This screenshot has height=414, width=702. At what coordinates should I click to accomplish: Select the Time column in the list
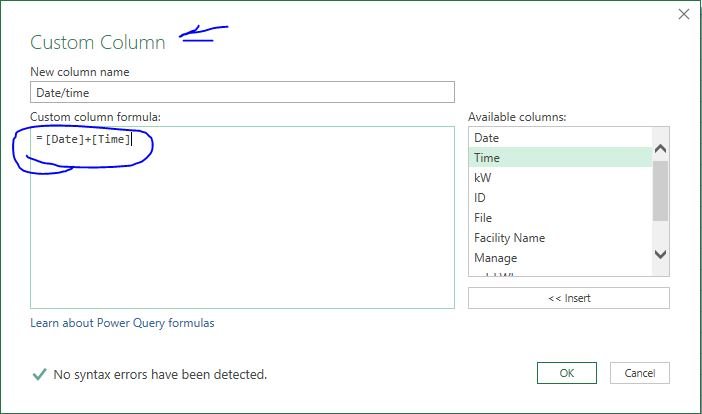tap(558, 158)
